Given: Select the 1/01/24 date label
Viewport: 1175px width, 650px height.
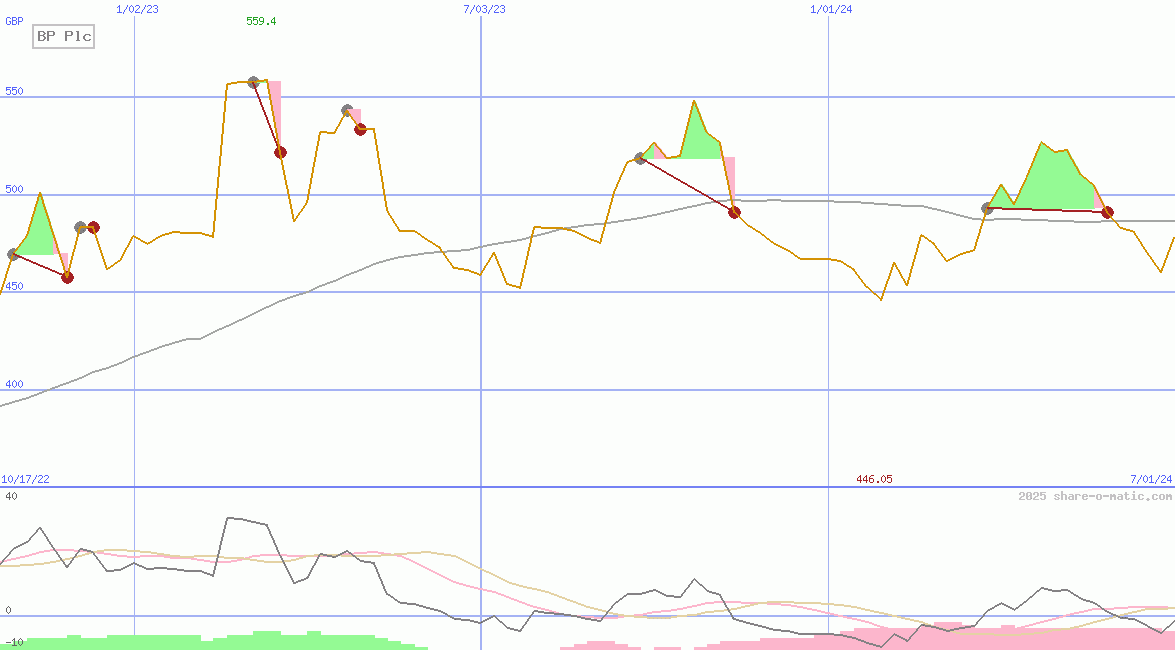Looking at the screenshot, I should point(831,8).
